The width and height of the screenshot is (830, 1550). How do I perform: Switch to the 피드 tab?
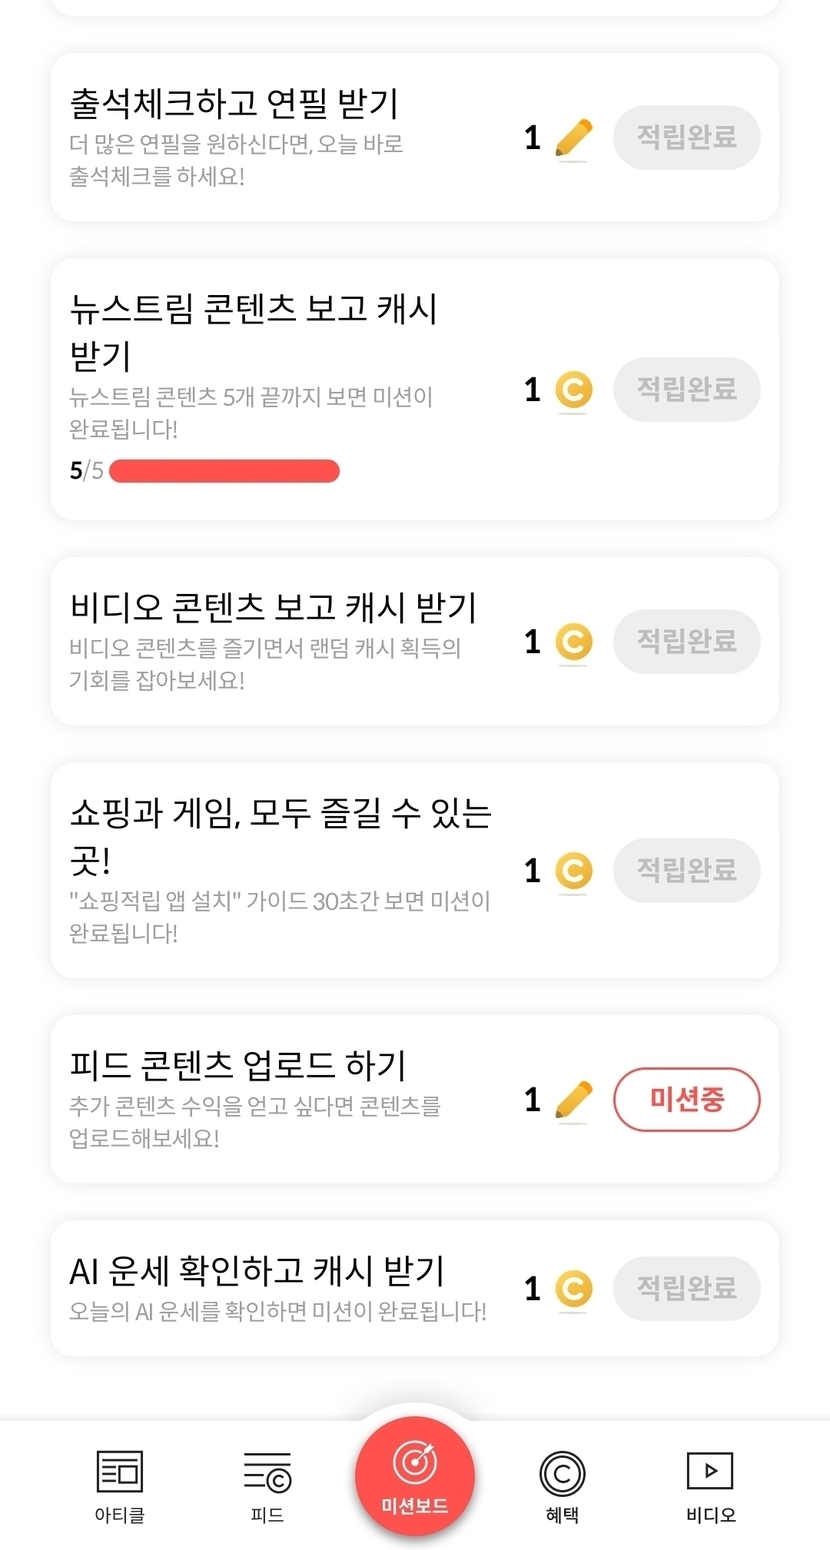(x=267, y=1487)
